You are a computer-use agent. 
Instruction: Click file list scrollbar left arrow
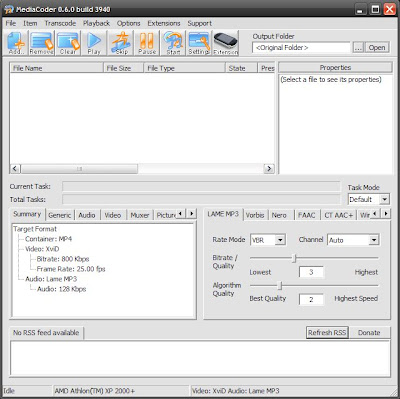point(15,169)
